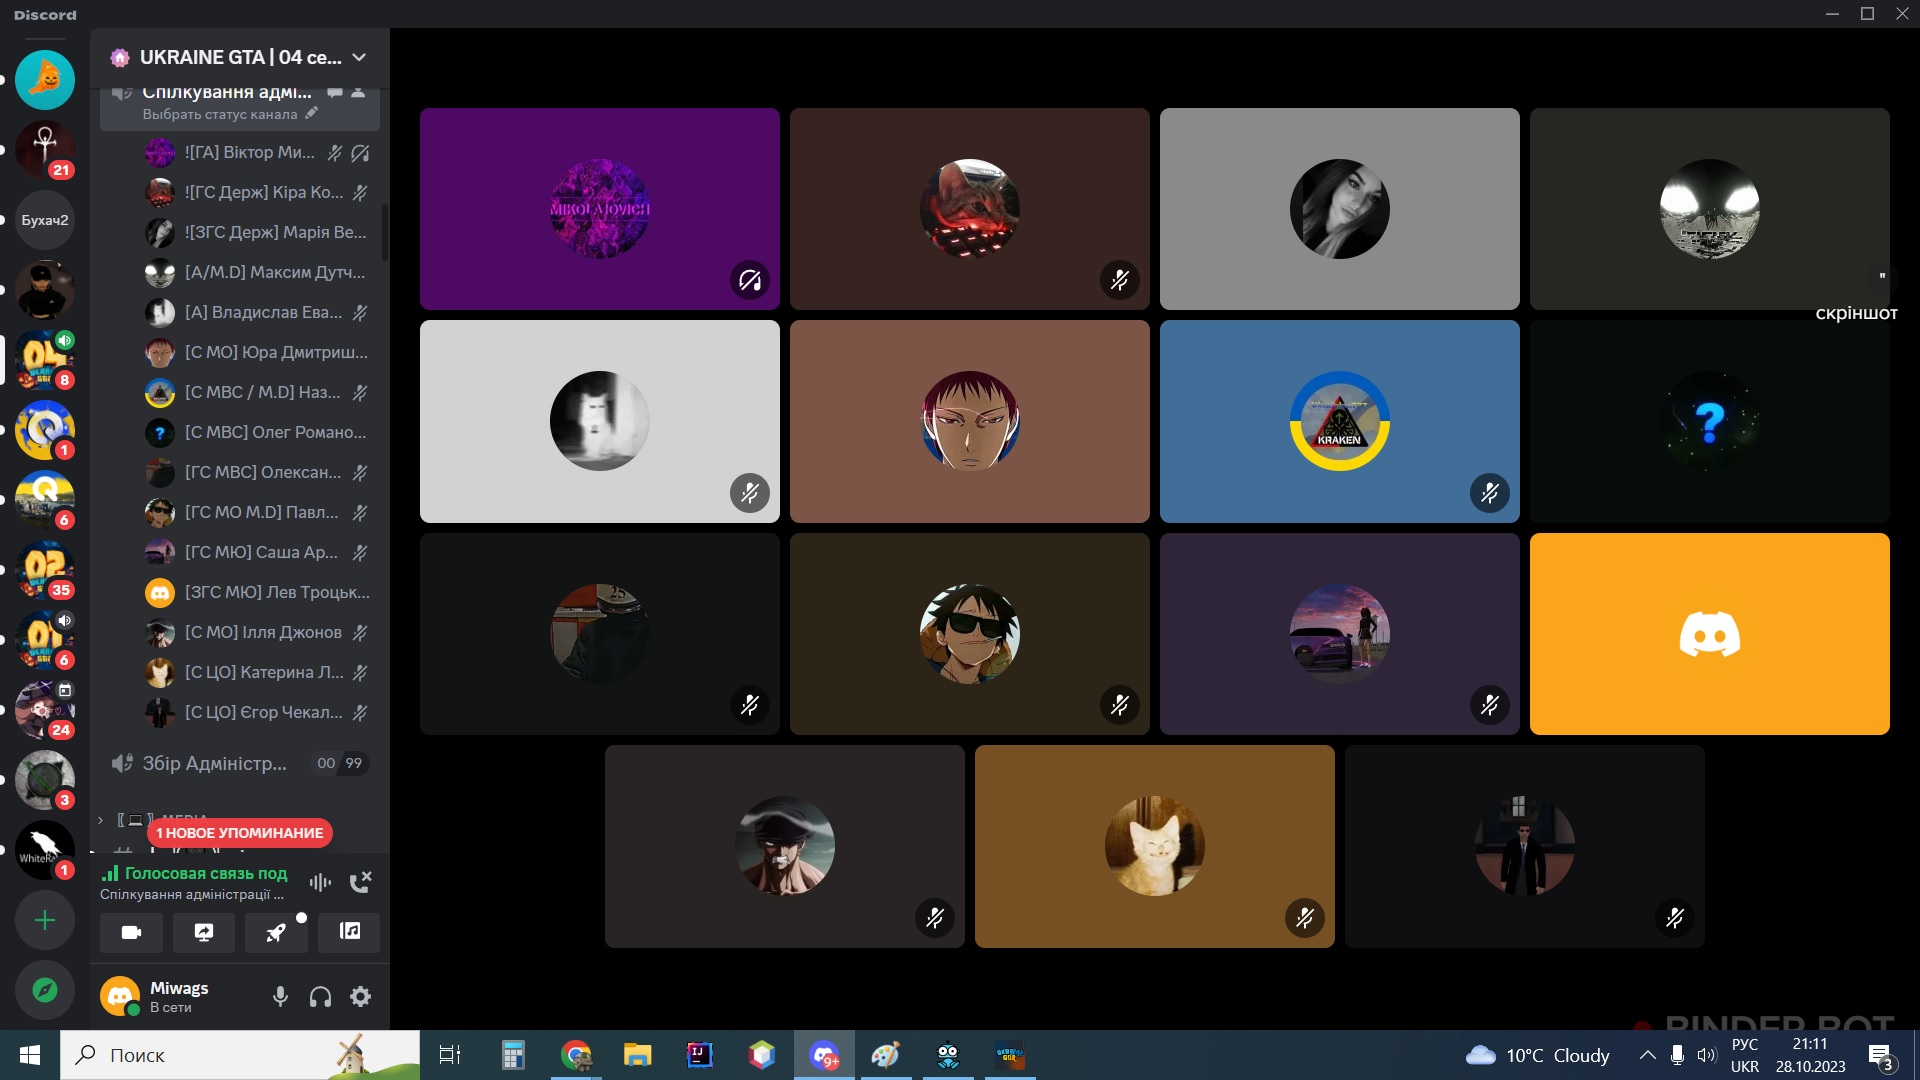Open voice channel text chat icon
The image size is (1920, 1080).
(335, 92)
